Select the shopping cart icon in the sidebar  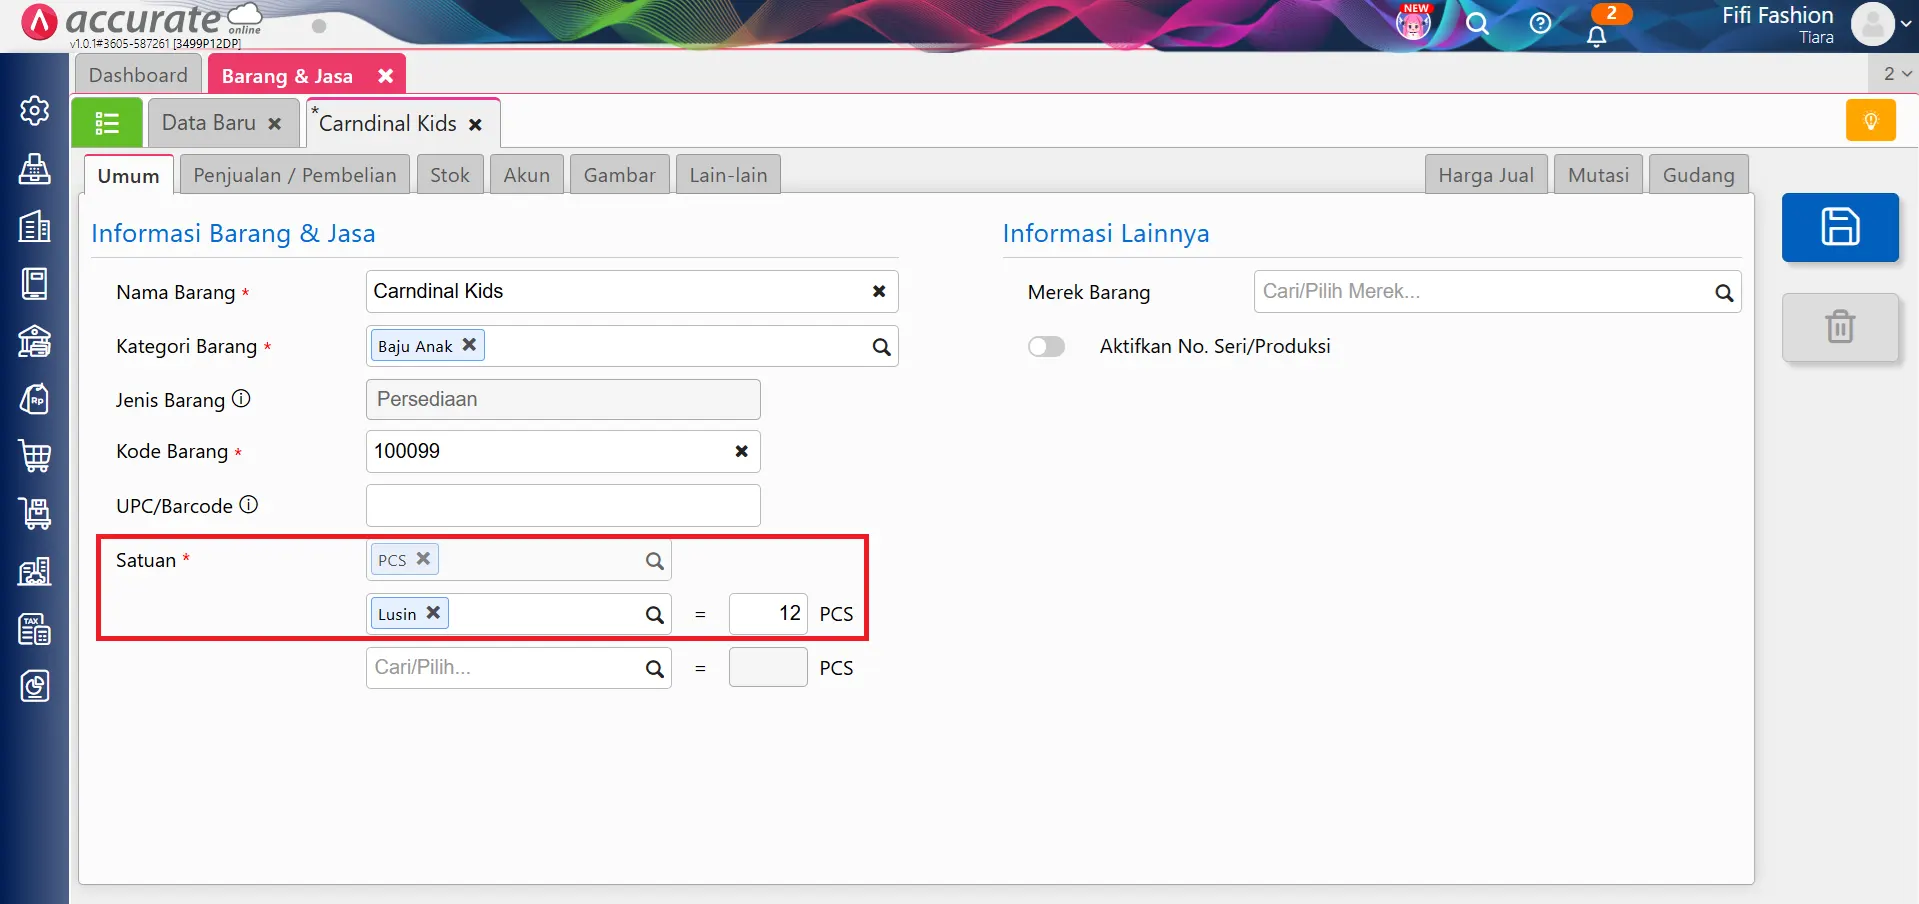tap(35, 456)
